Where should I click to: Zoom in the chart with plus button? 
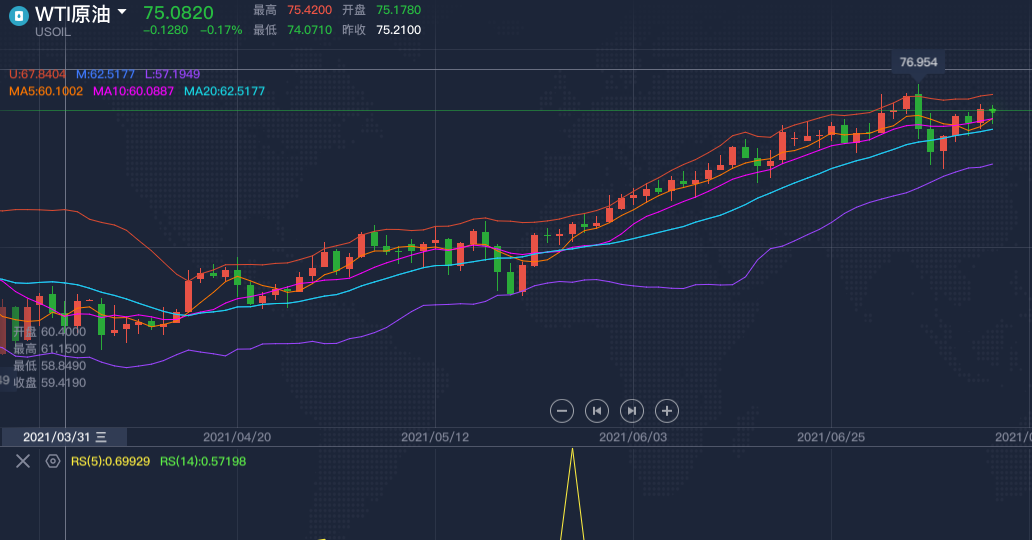tap(667, 410)
